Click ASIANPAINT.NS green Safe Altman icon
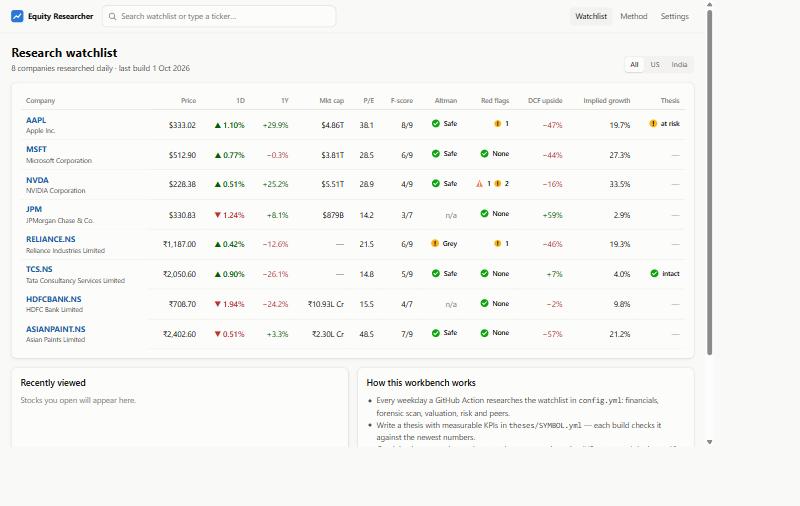The height and width of the screenshot is (506, 800). (436, 333)
